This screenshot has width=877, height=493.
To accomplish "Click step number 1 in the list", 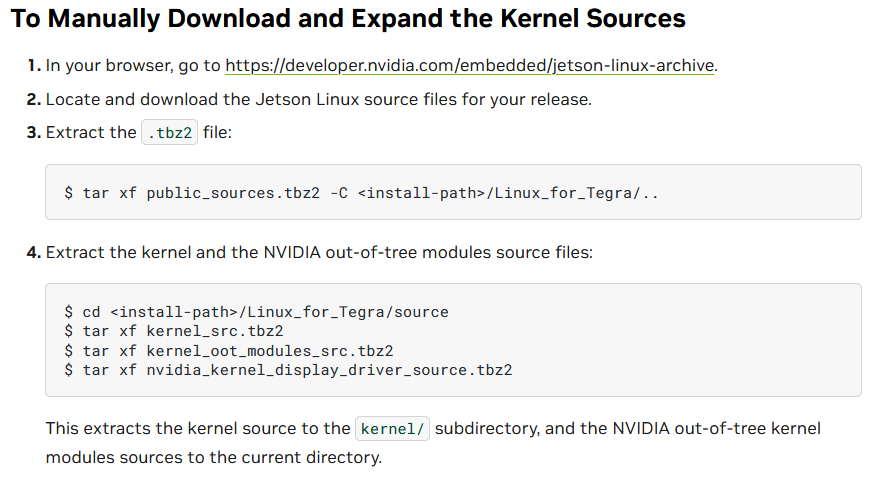I will pyautogui.click(x=34, y=66).
